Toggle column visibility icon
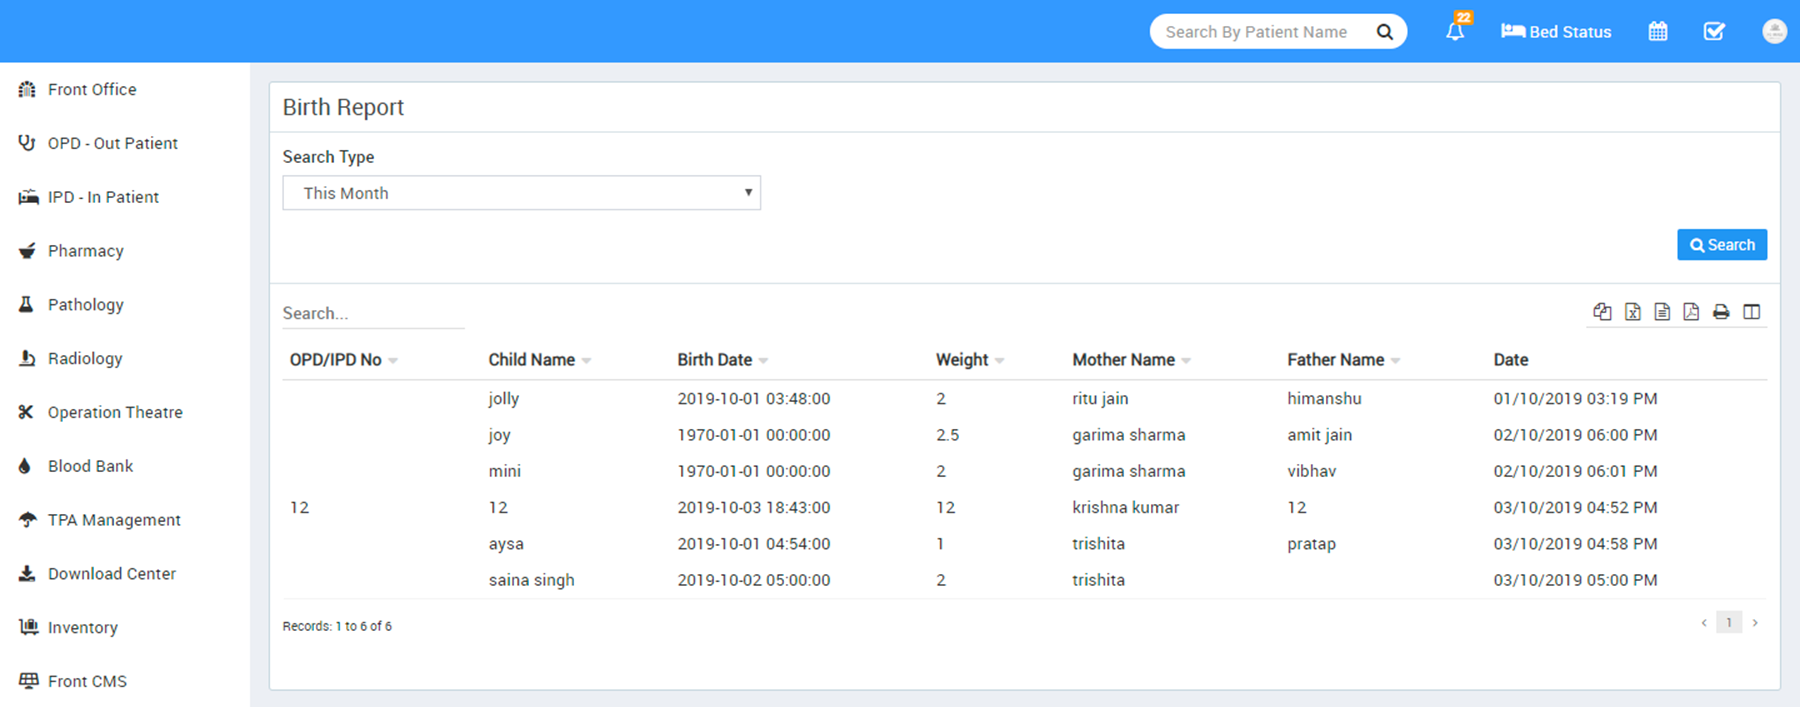 tap(1751, 312)
